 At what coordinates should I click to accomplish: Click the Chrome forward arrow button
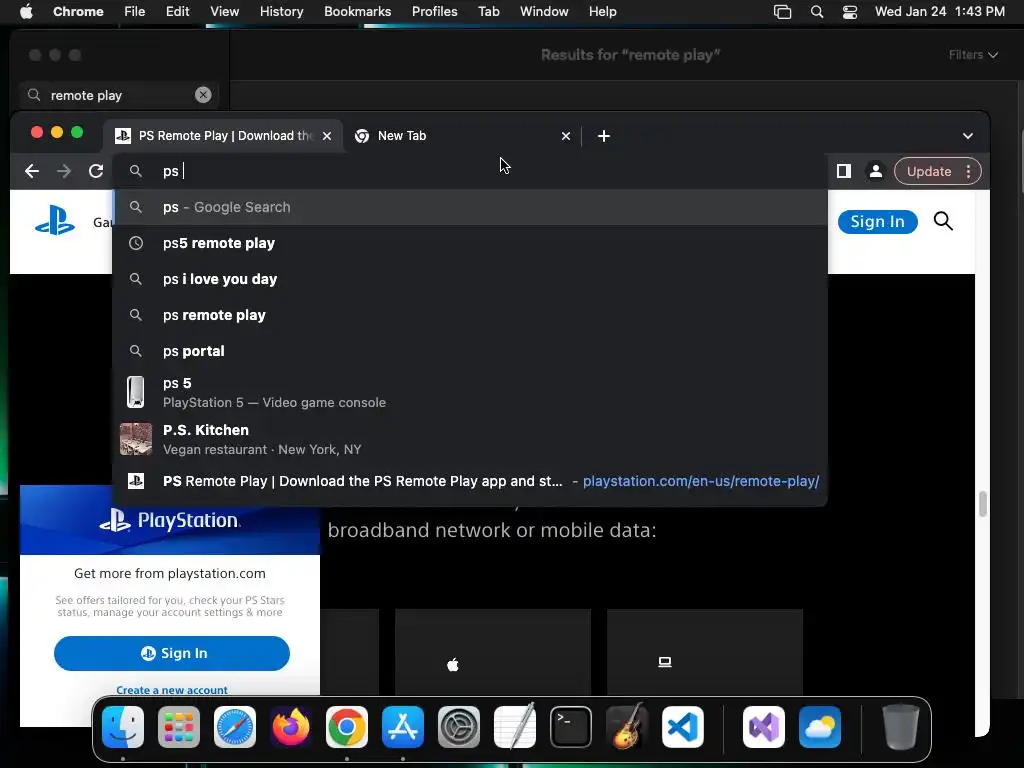pyautogui.click(x=64, y=171)
